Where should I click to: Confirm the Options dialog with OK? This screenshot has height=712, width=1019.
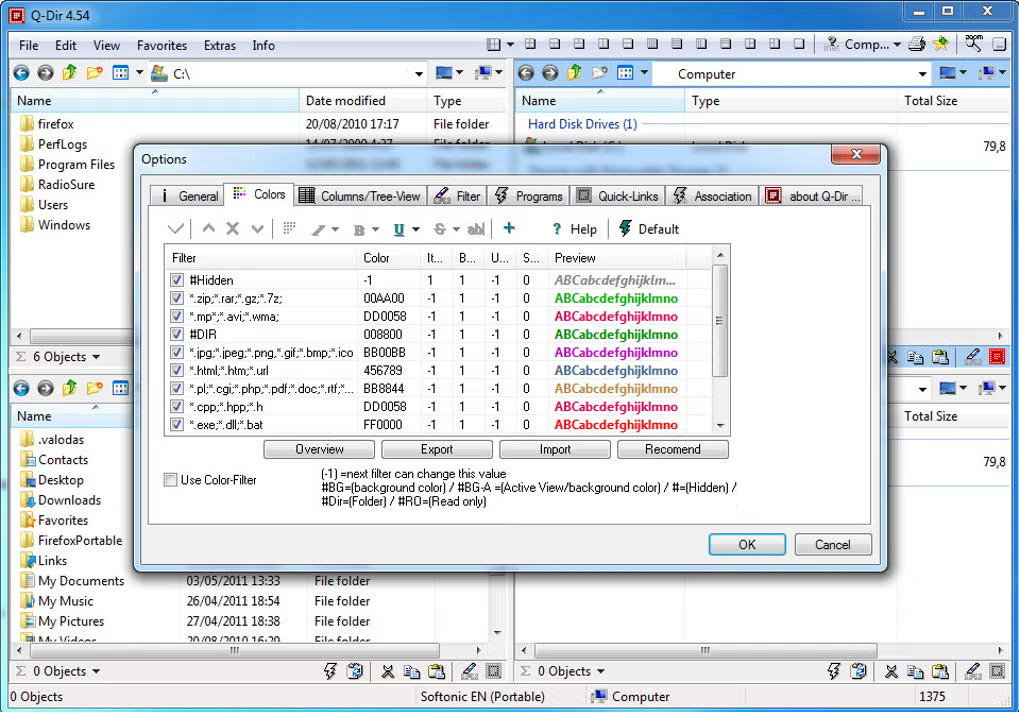coord(747,544)
